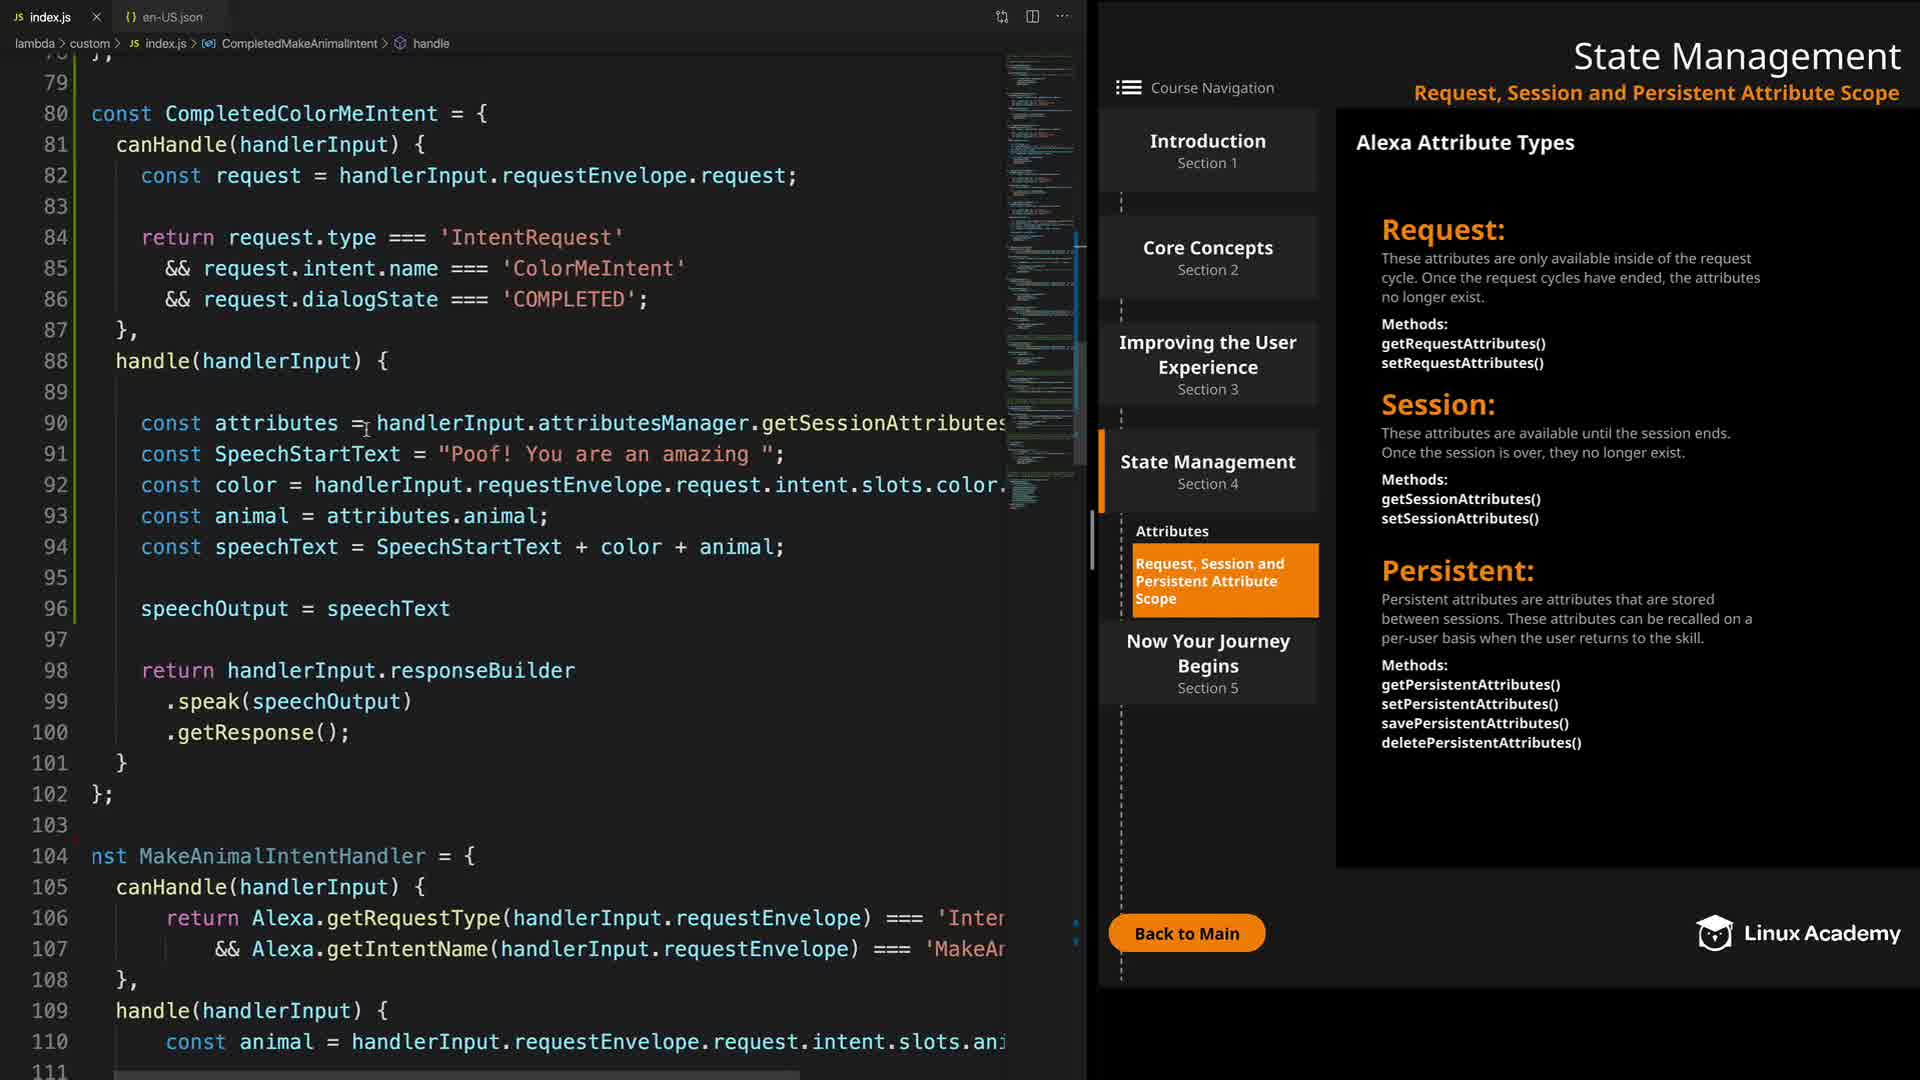
Task: Click the Back to Main button
Action: coord(1186,933)
